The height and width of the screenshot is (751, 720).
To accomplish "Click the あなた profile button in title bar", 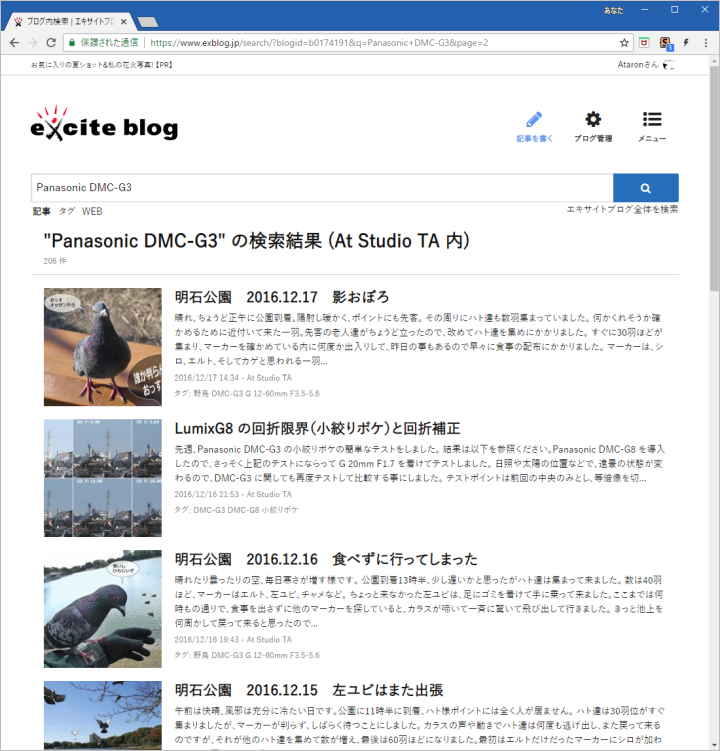I will pos(613,10).
